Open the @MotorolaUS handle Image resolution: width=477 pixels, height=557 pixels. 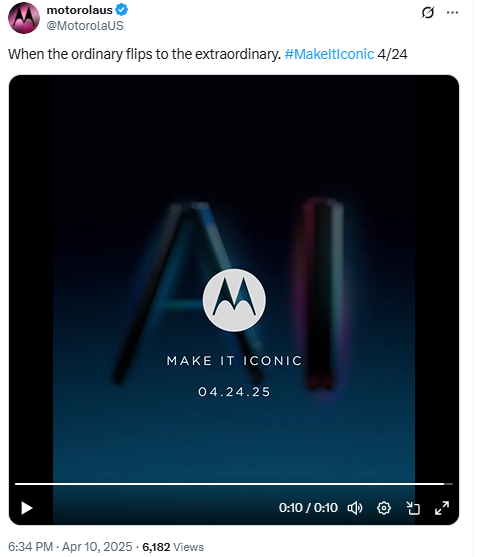coord(85,26)
